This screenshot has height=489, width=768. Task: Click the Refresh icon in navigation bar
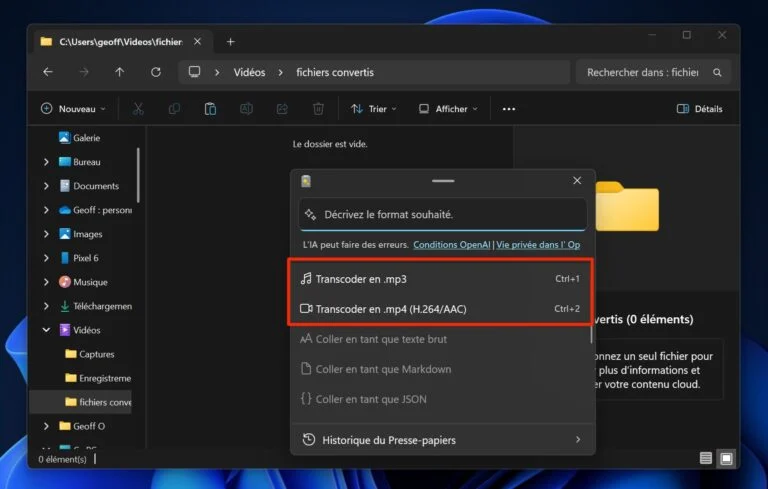156,73
